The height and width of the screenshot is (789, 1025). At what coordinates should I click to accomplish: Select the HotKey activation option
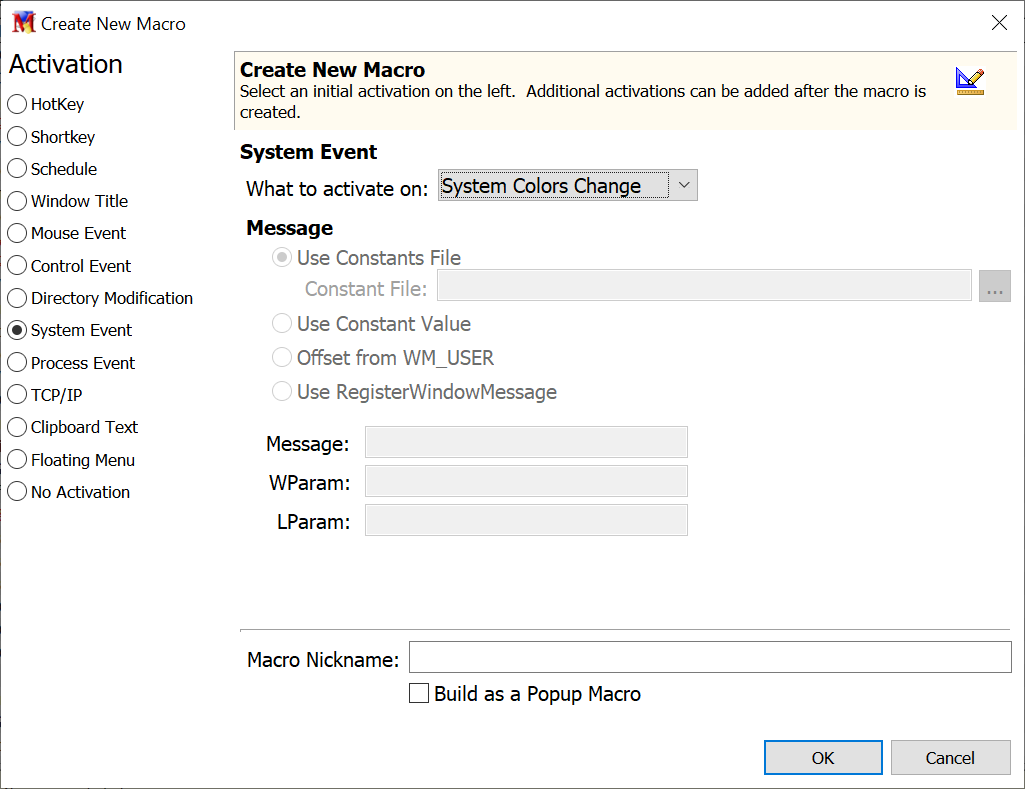tap(17, 104)
